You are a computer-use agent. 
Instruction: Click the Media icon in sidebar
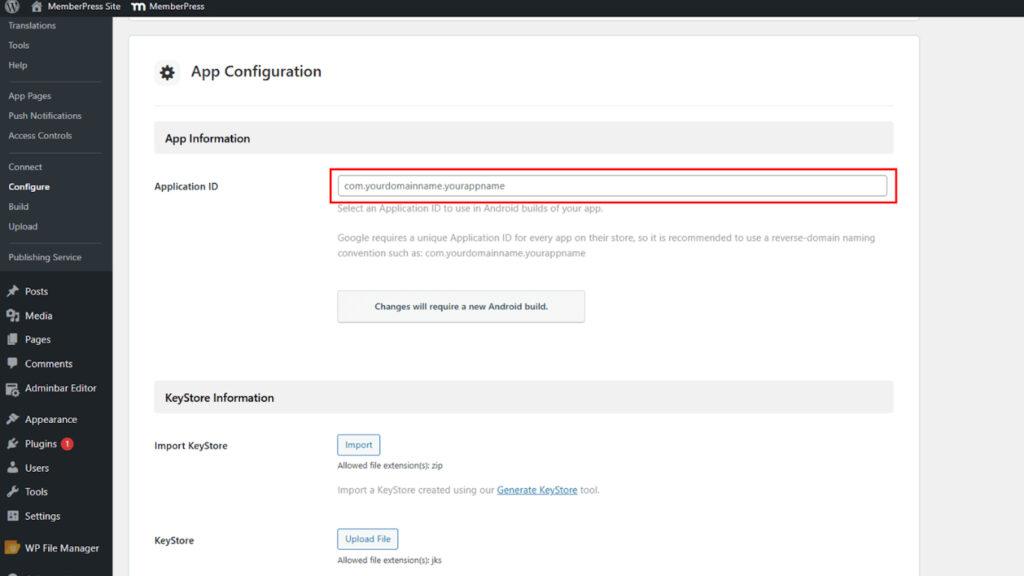click(13, 316)
